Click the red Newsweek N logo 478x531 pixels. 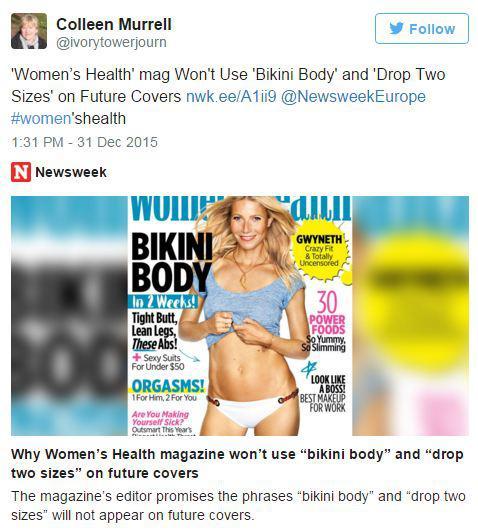pyautogui.click(x=21, y=172)
